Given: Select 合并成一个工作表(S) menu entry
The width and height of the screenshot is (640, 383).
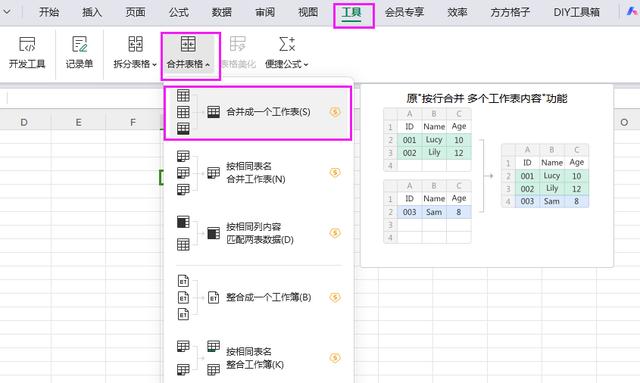Looking at the screenshot, I should point(258,112).
